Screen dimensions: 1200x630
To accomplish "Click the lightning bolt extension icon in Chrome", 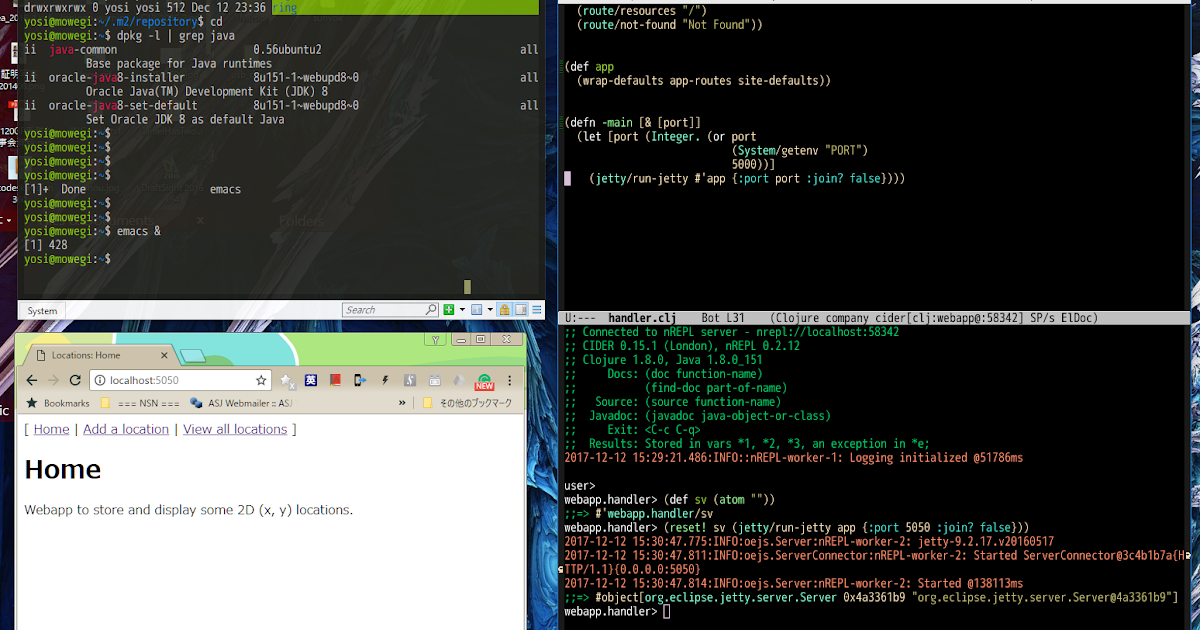I will tap(385, 381).
